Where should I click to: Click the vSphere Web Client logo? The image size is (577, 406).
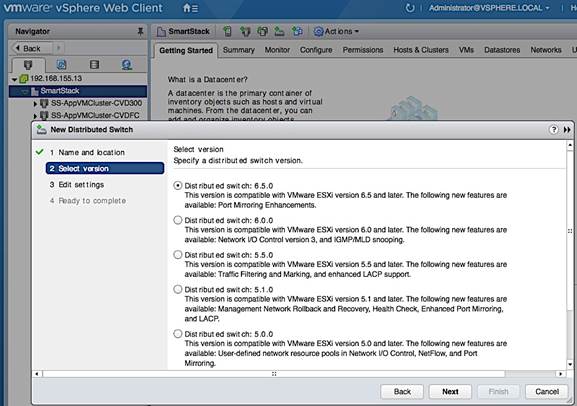click(83, 8)
